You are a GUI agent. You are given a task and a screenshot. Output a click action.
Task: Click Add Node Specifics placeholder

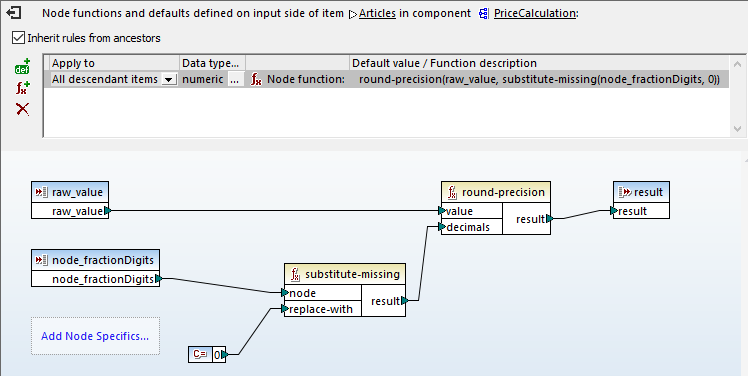pos(95,336)
